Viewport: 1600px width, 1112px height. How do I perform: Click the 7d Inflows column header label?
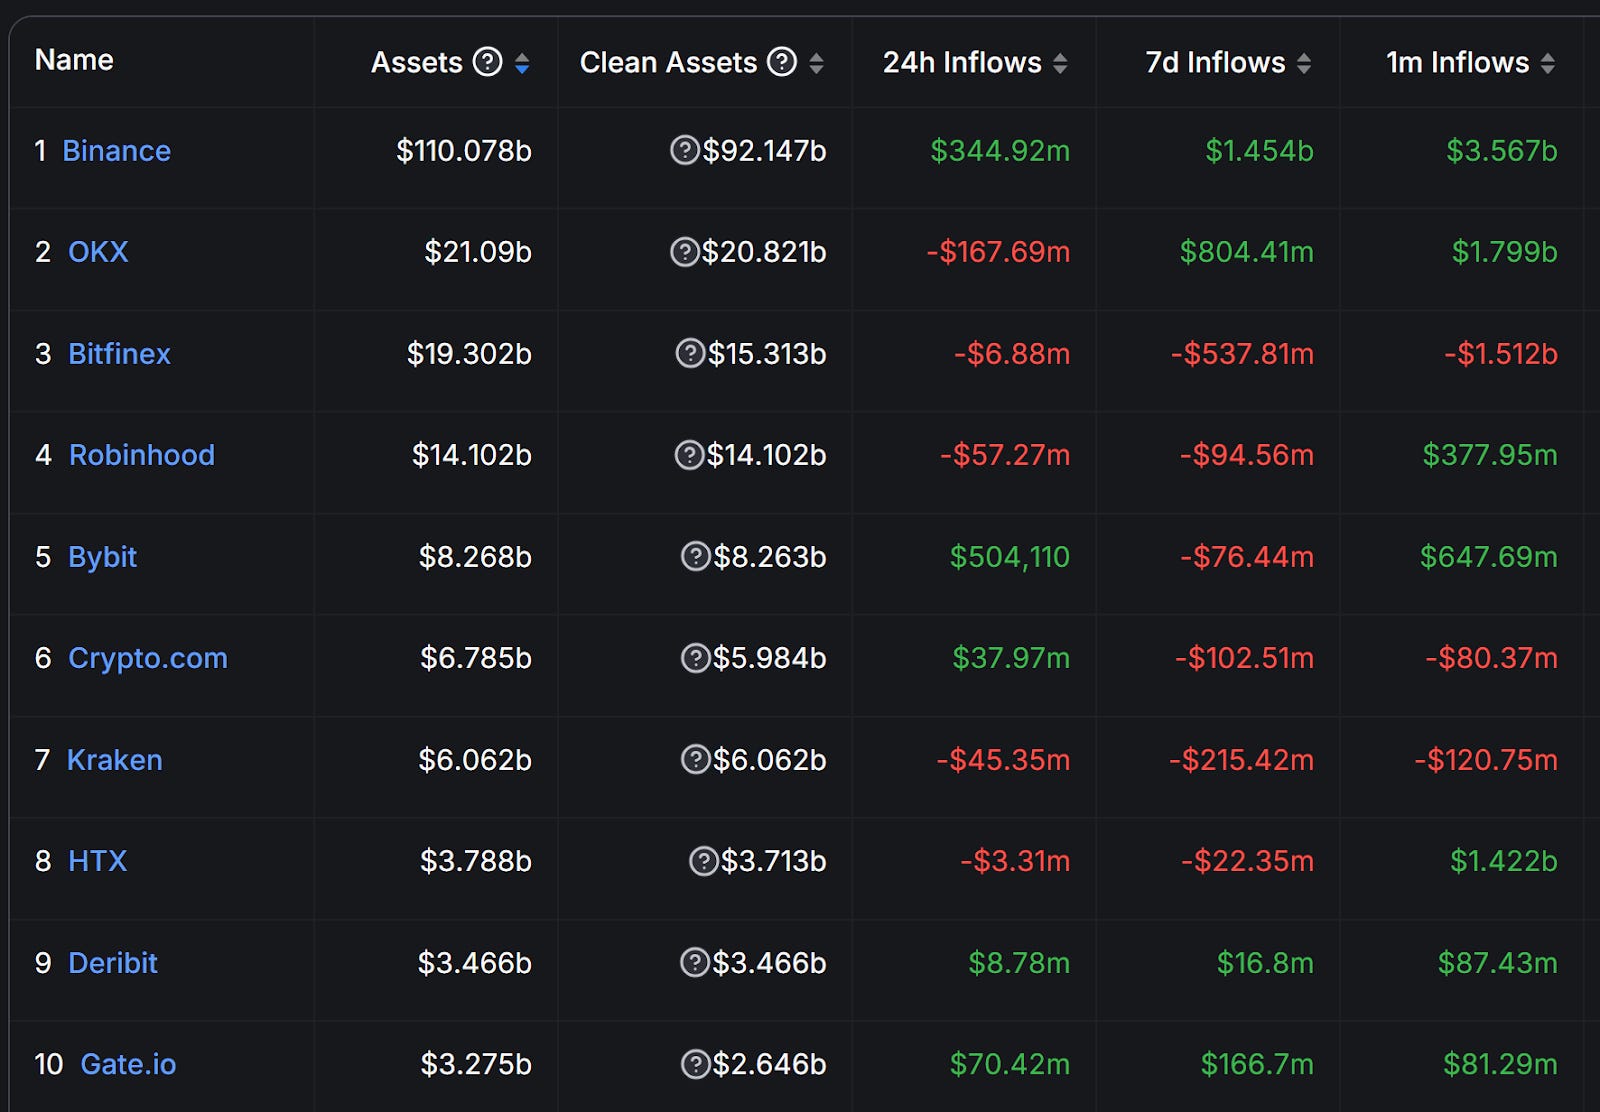(x=1215, y=62)
